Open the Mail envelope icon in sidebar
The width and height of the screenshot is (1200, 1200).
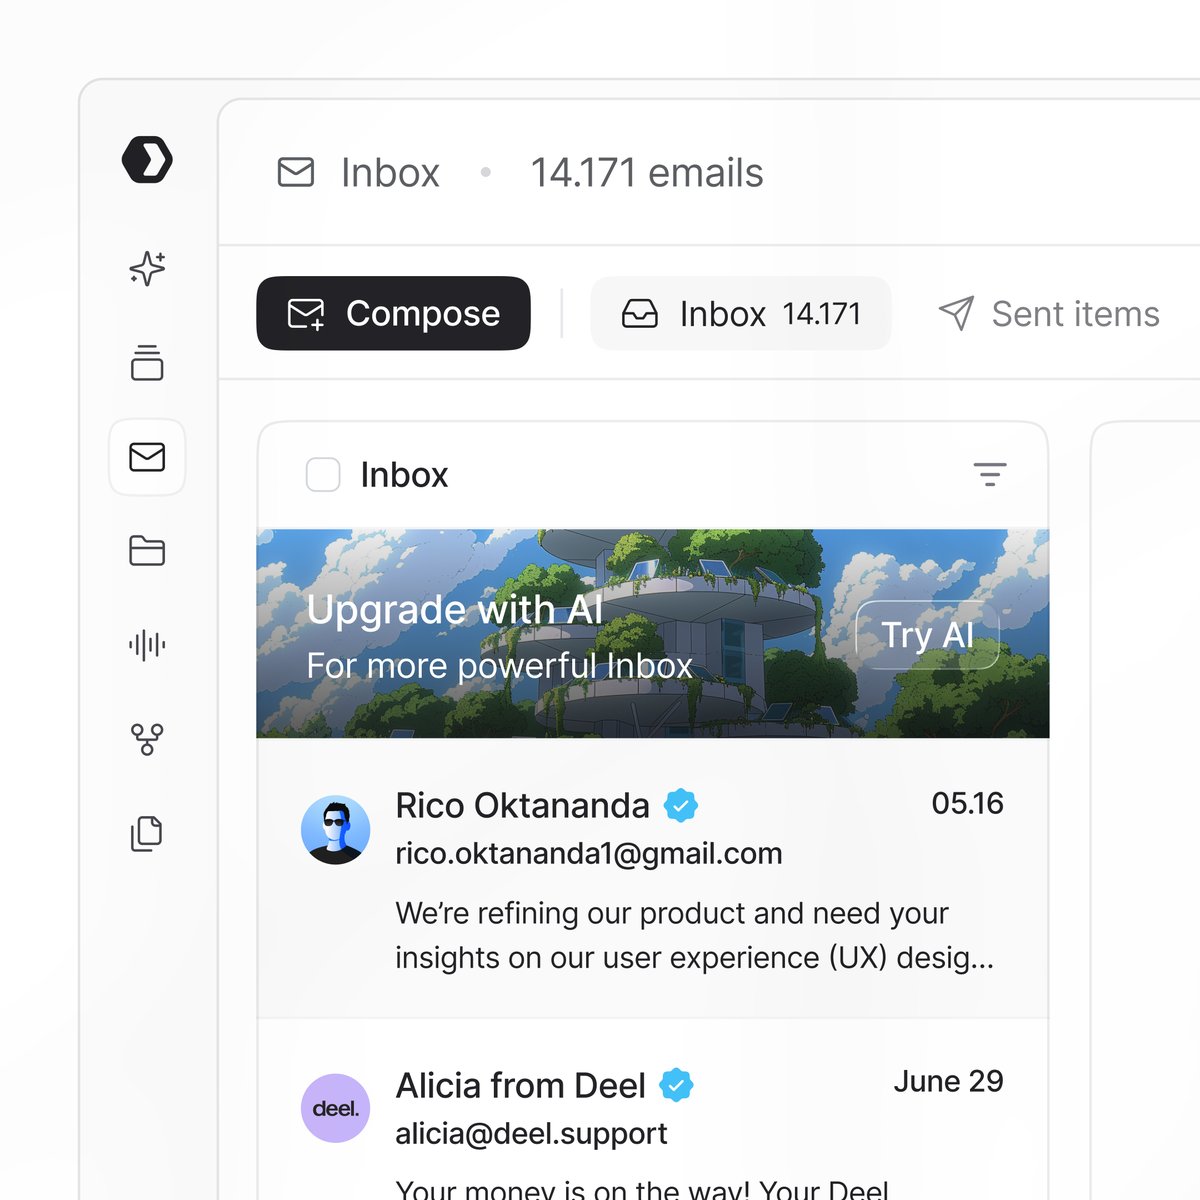click(147, 458)
